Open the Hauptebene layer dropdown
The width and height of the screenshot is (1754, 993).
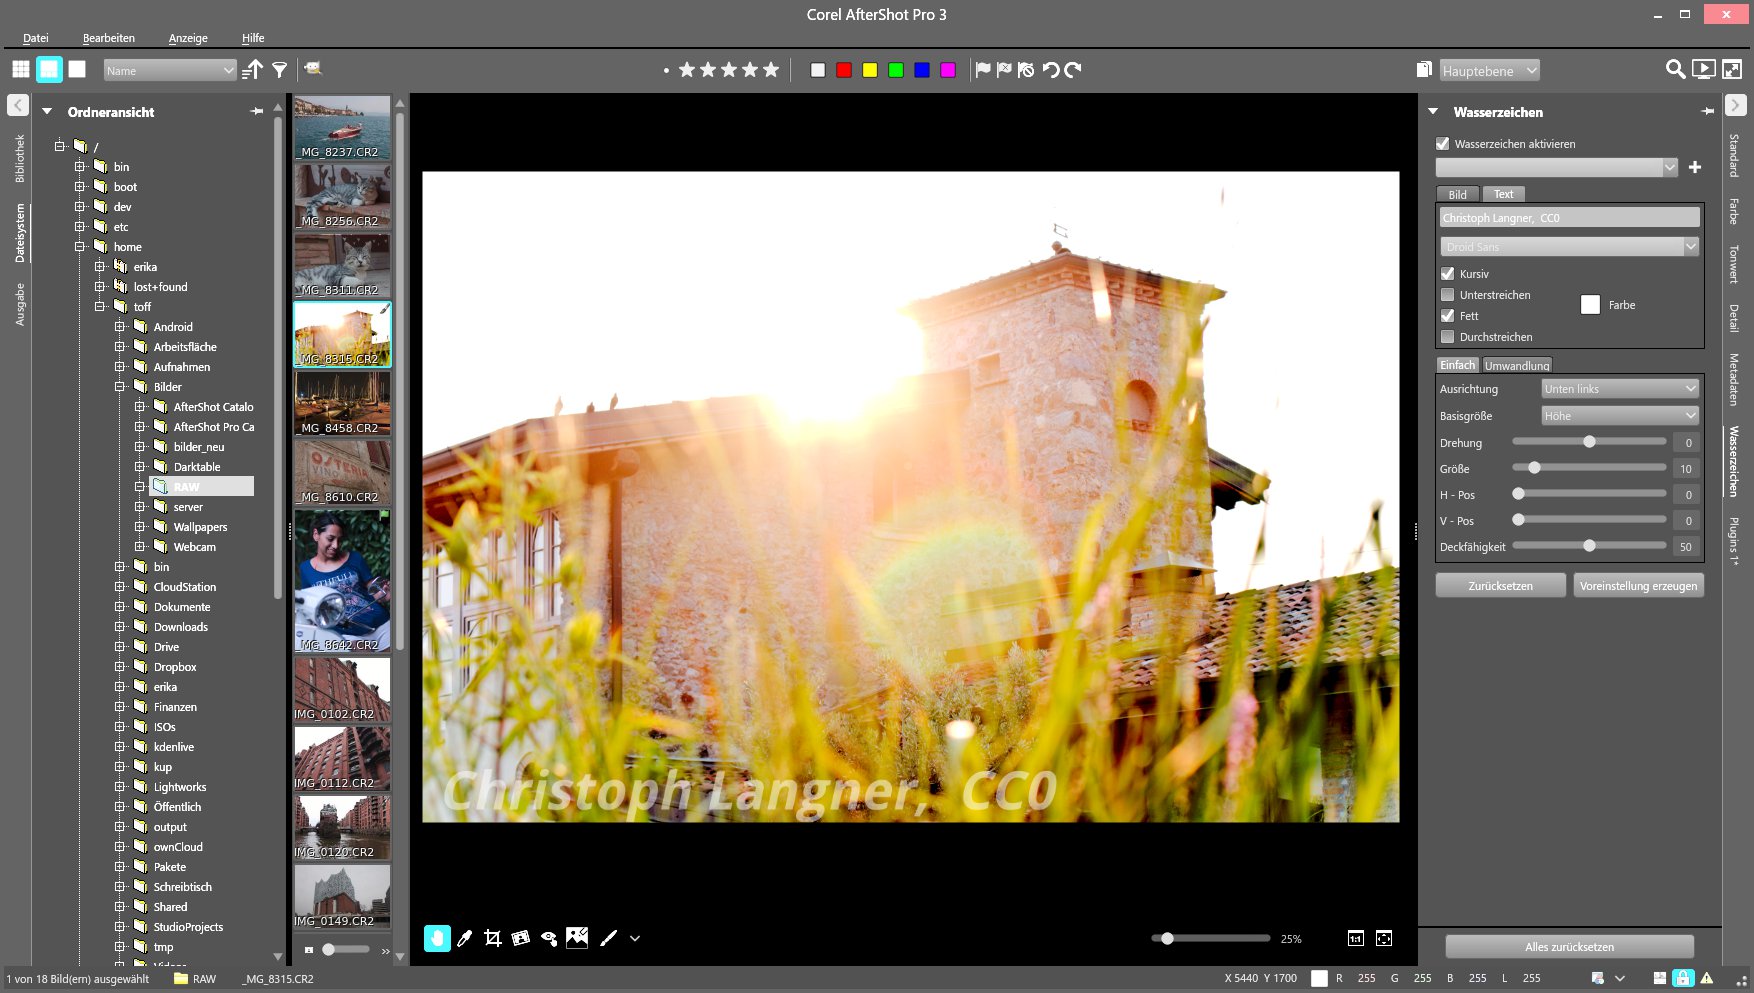click(1488, 71)
